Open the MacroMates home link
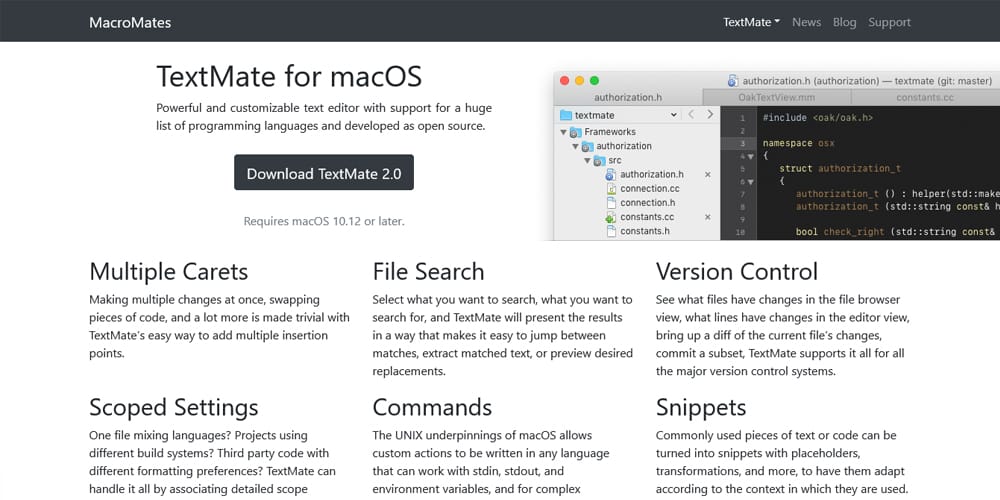This screenshot has height=500, width=1000. (130, 22)
